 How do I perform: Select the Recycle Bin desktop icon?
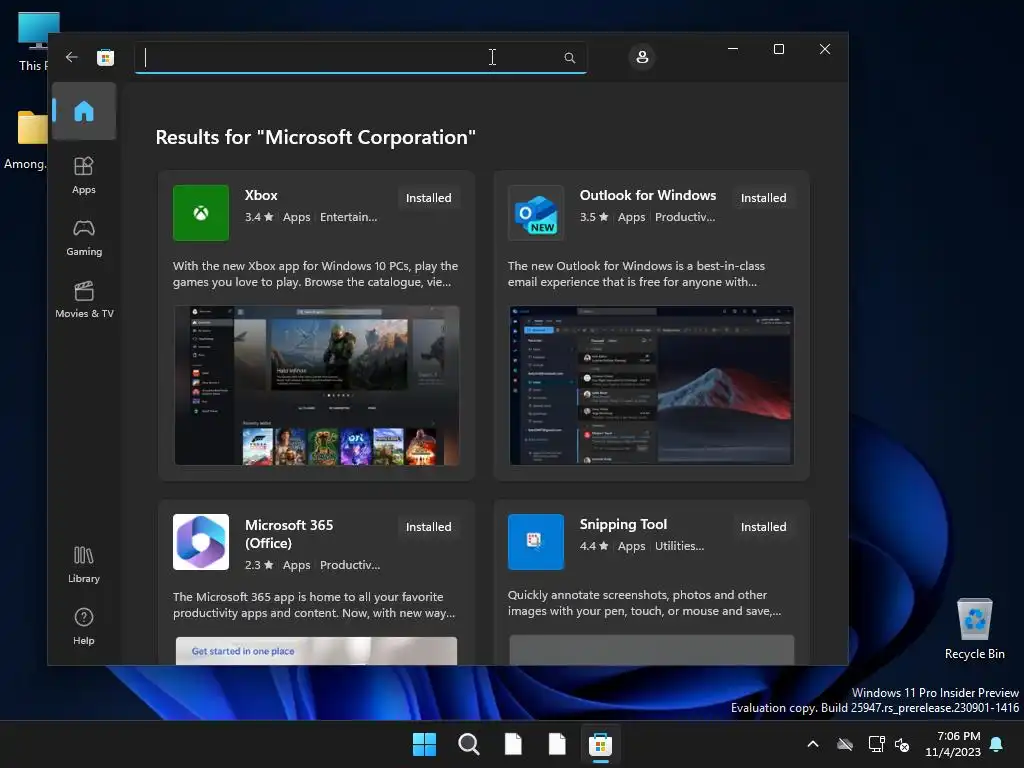(x=974, y=629)
